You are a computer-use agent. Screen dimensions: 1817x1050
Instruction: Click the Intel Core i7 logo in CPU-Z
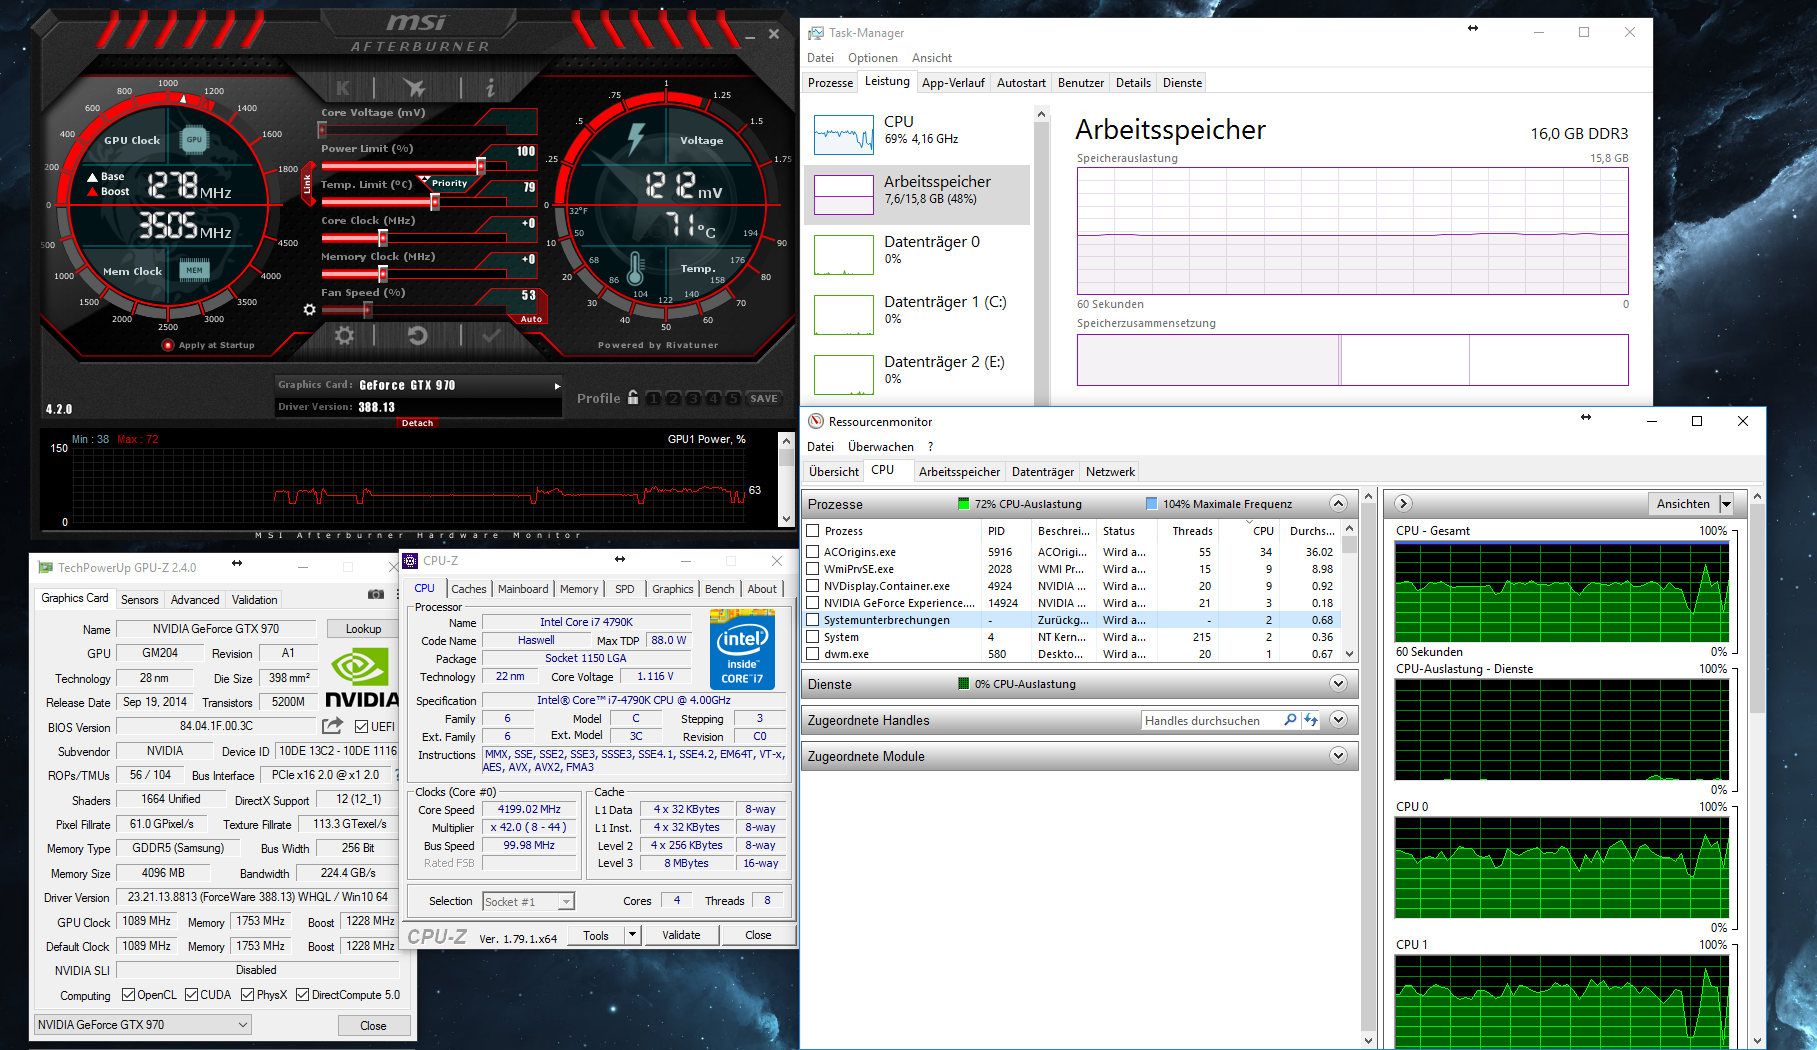(743, 649)
